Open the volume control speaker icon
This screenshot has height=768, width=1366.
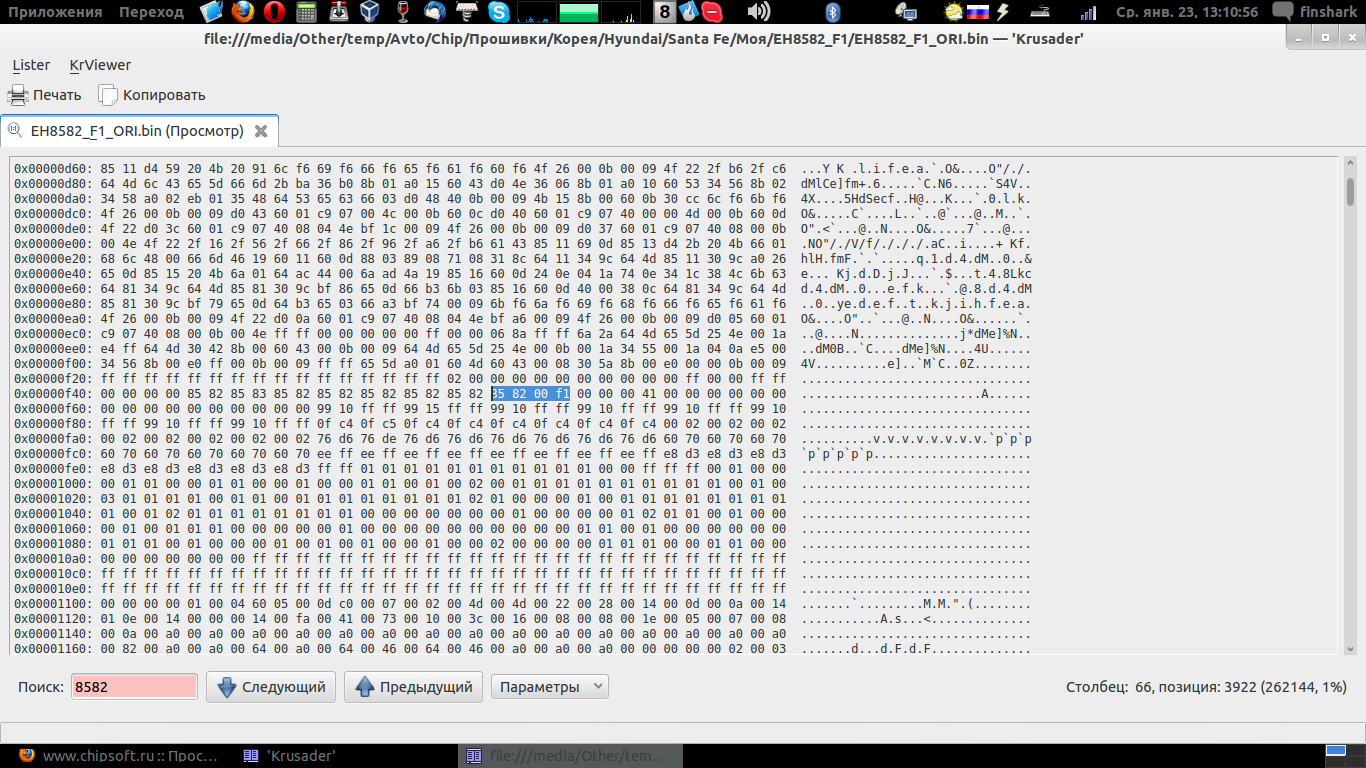point(759,12)
